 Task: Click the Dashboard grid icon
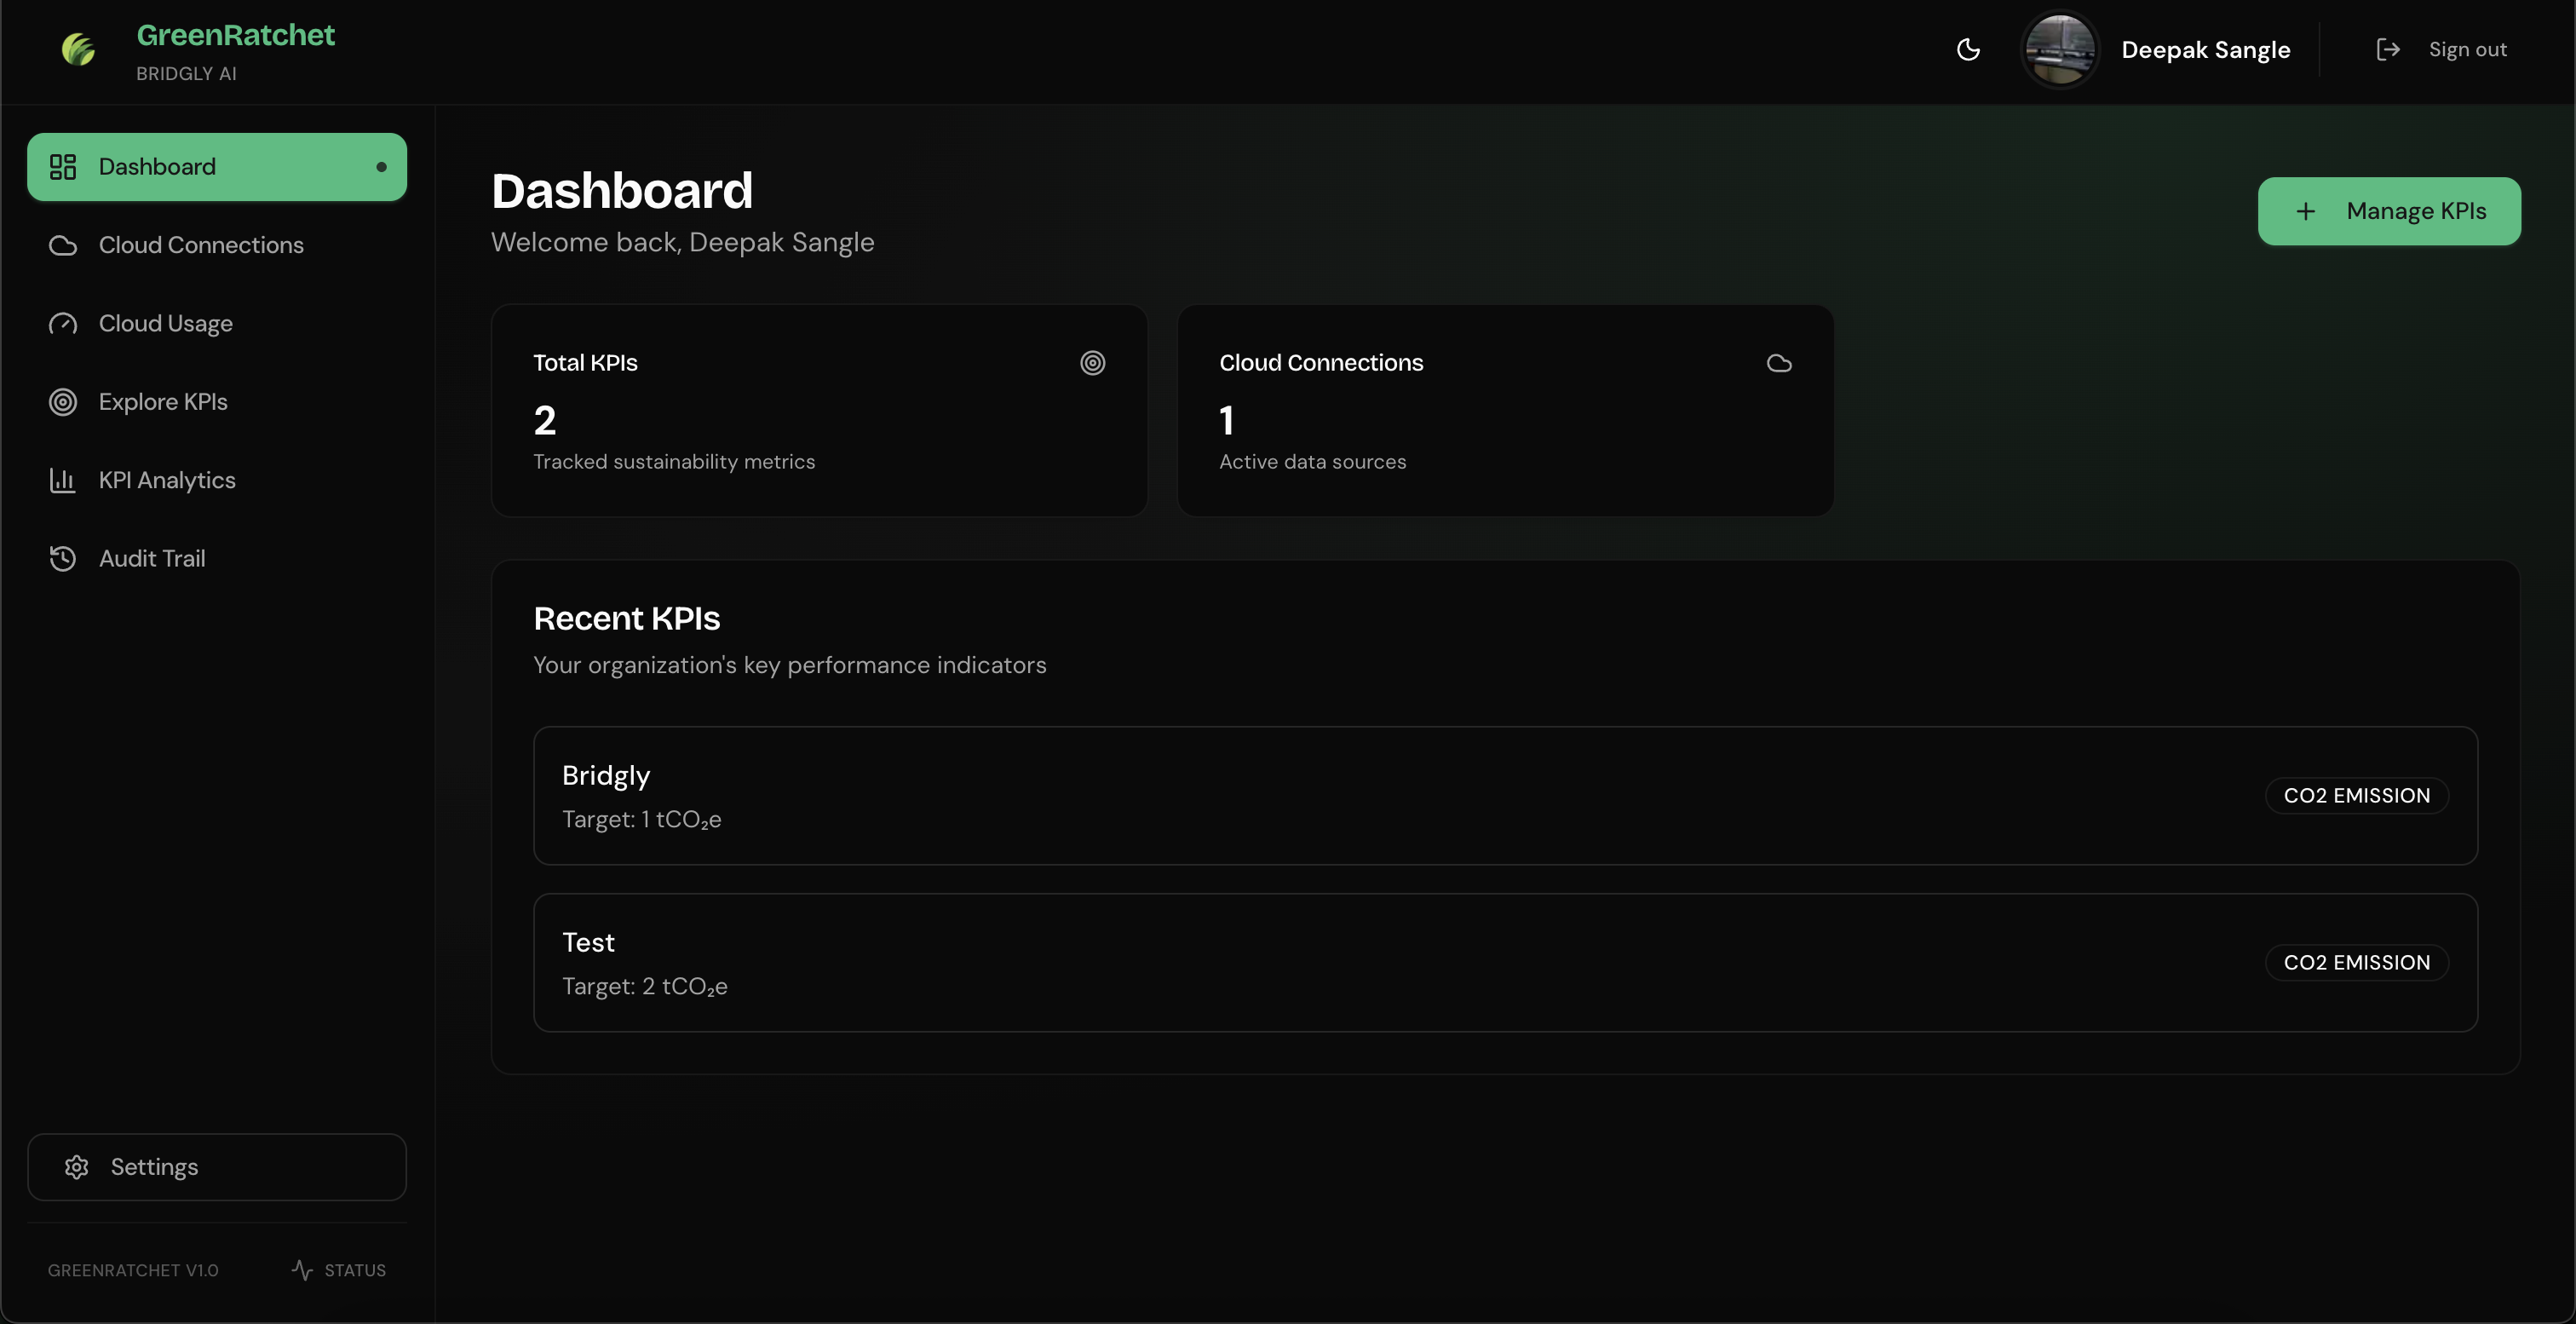(63, 167)
